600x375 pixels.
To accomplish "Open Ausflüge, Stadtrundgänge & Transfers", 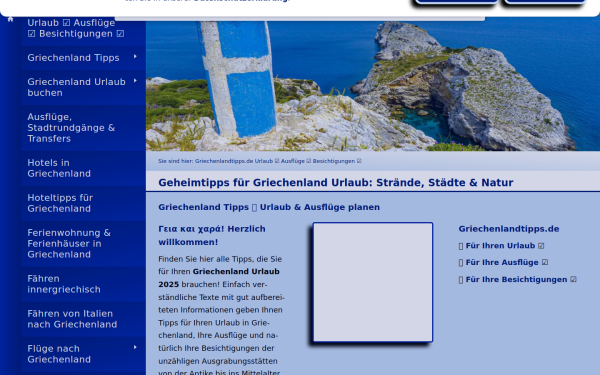I will 83,128.
